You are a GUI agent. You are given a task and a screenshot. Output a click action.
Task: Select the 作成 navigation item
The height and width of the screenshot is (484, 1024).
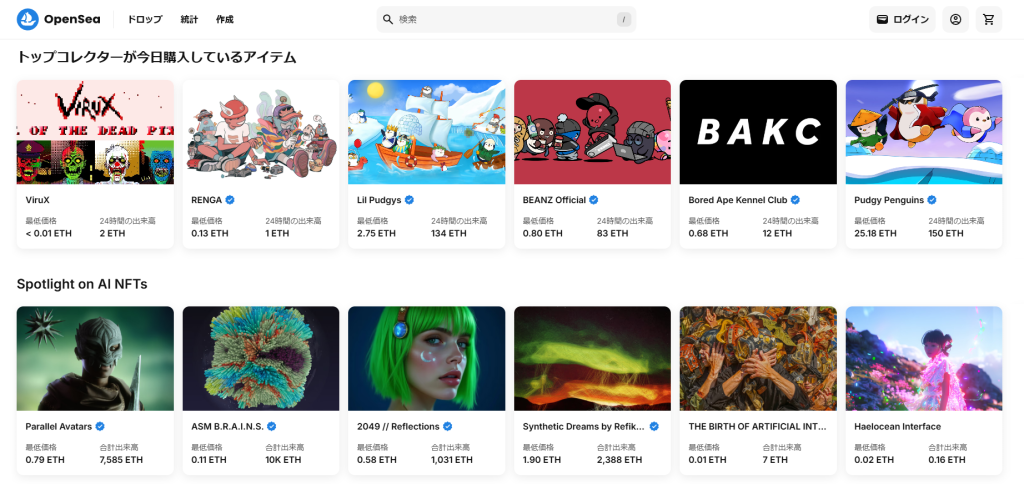pyautogui.click(x=225, y=19)
